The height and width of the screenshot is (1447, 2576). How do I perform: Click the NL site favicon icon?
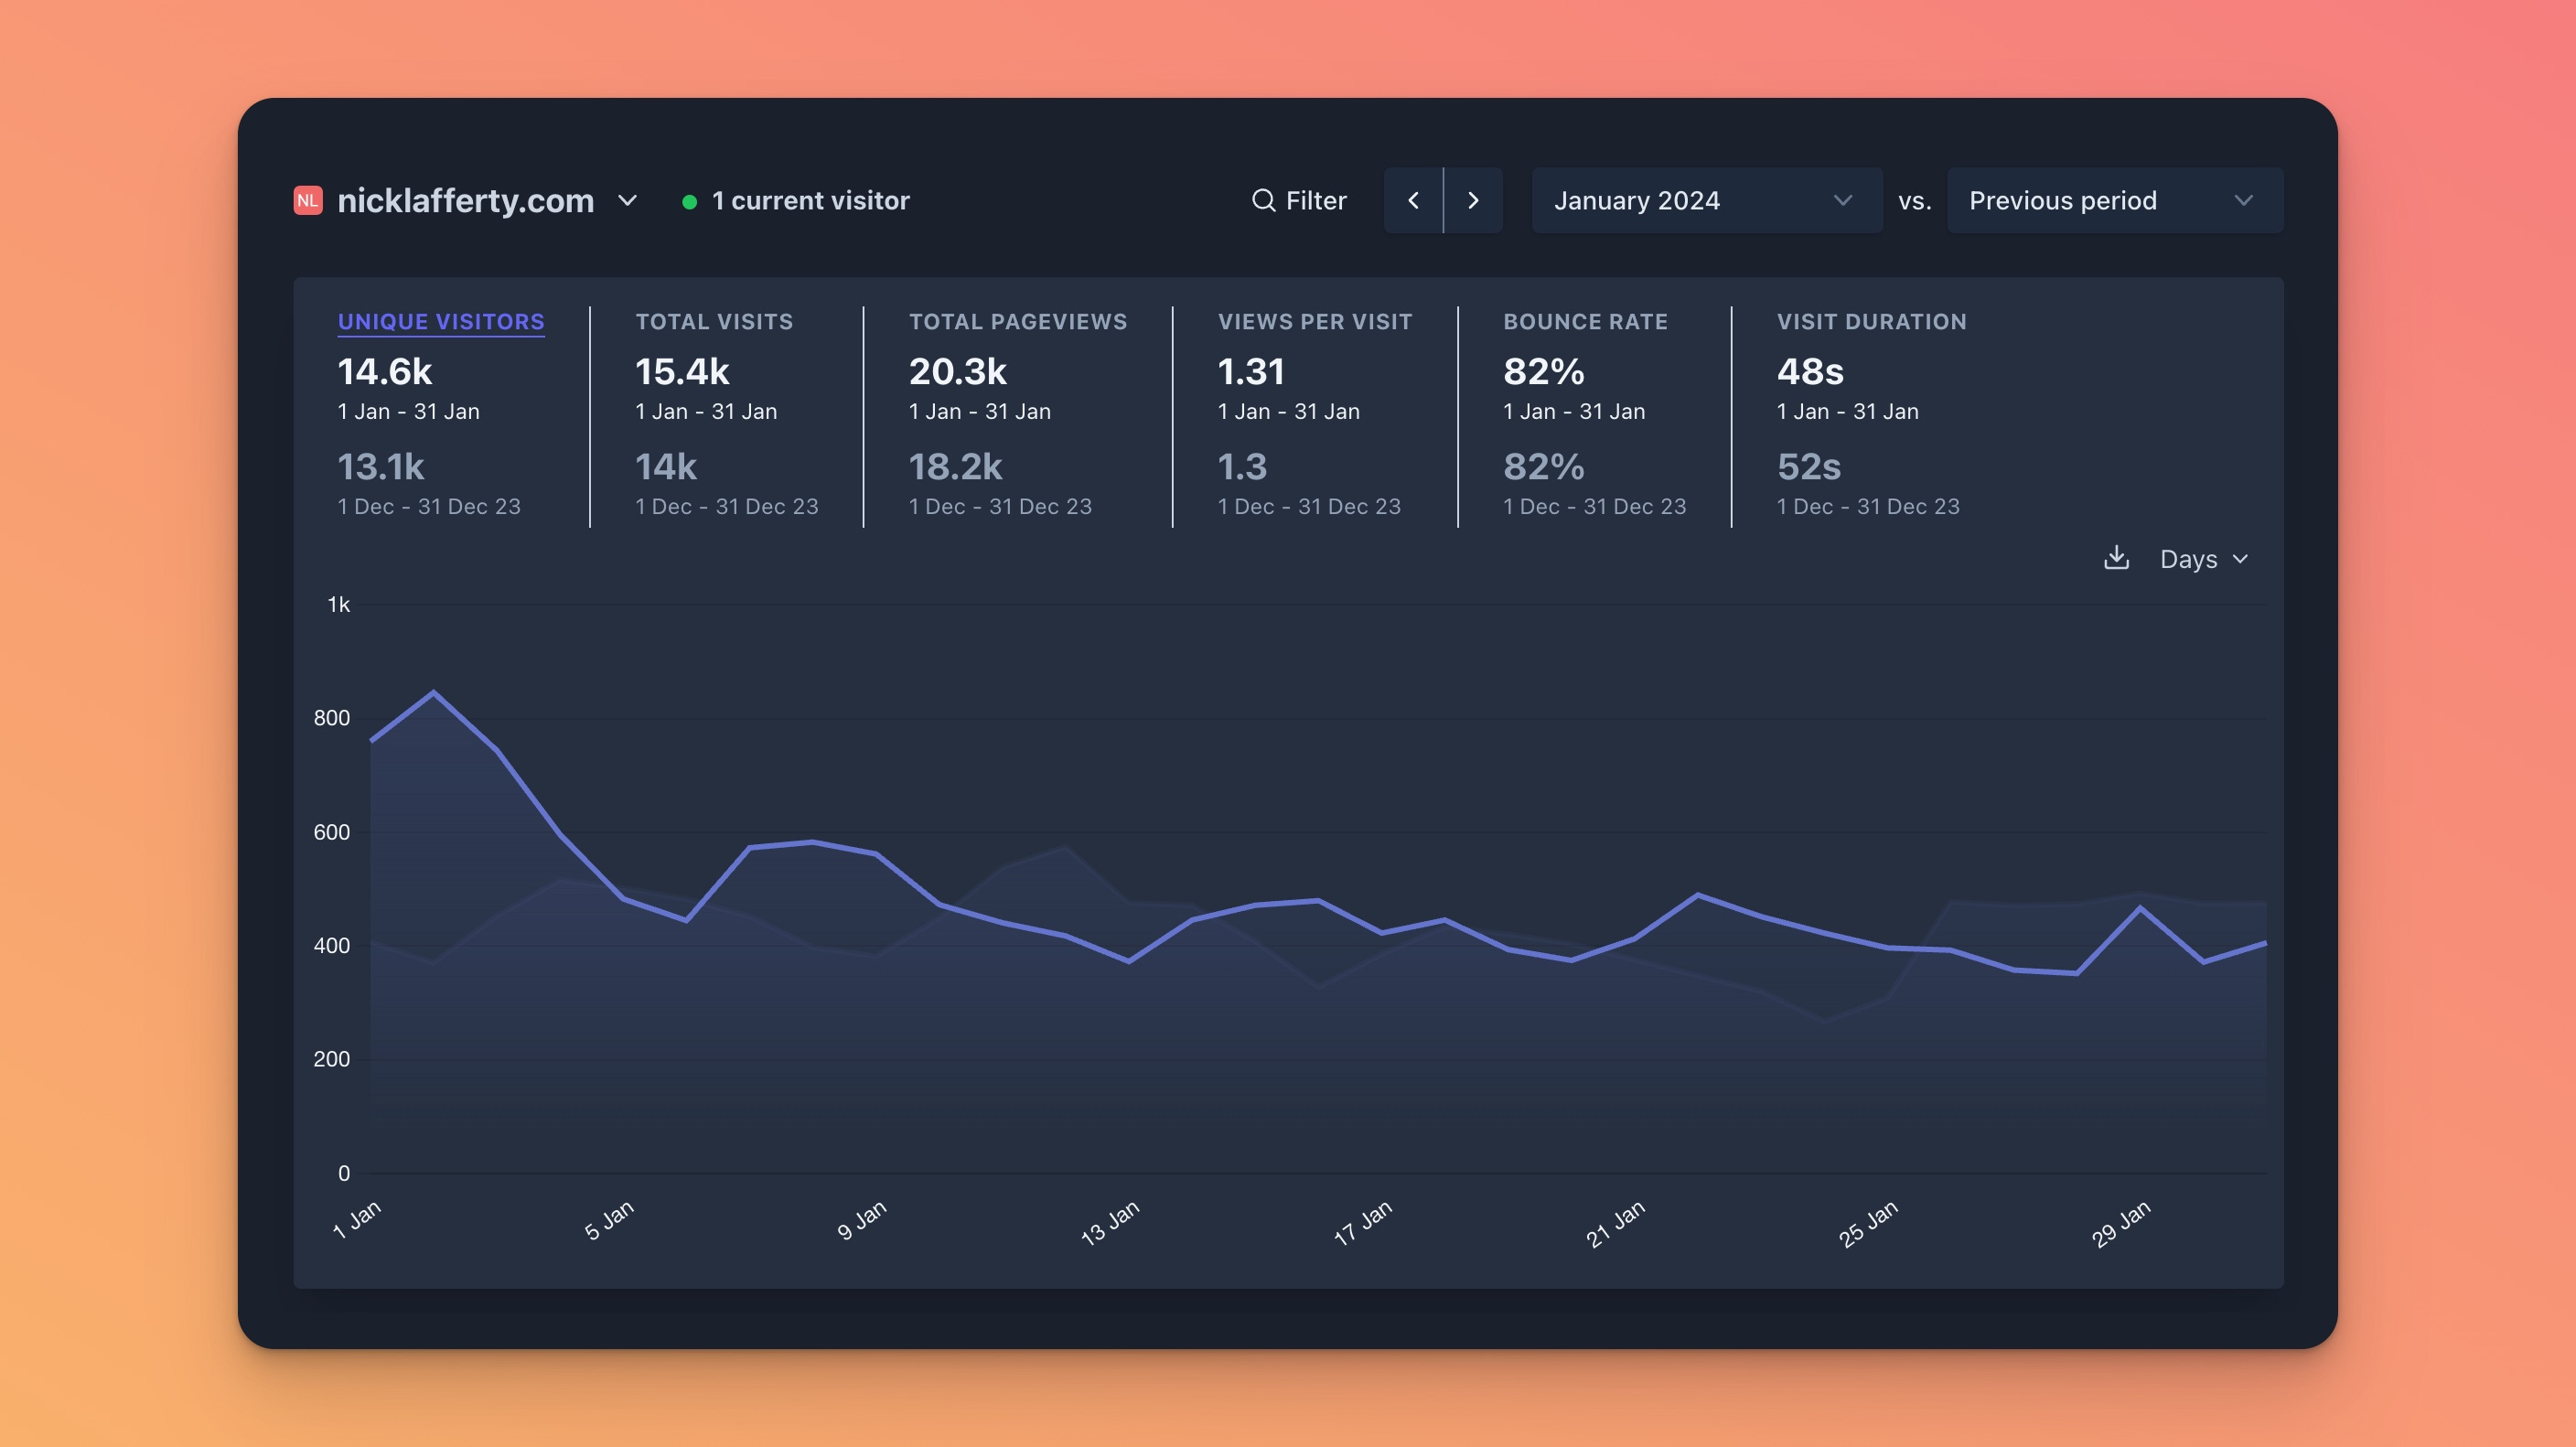[308, 200]
